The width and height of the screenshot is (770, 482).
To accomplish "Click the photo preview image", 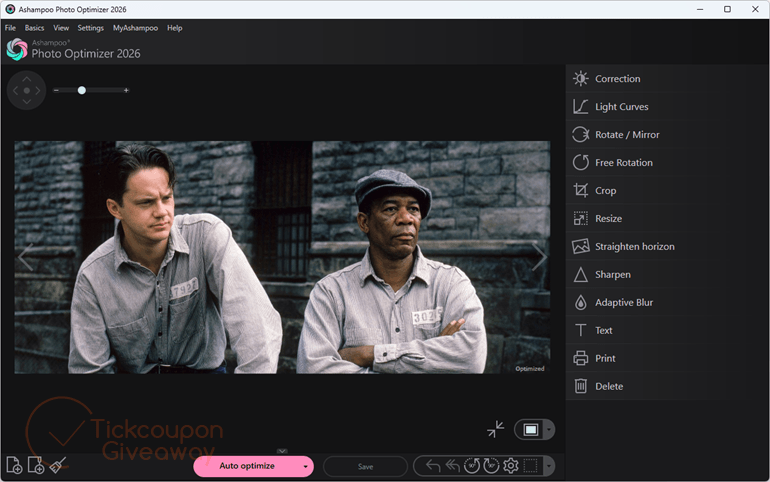I will tap(282, 257).
